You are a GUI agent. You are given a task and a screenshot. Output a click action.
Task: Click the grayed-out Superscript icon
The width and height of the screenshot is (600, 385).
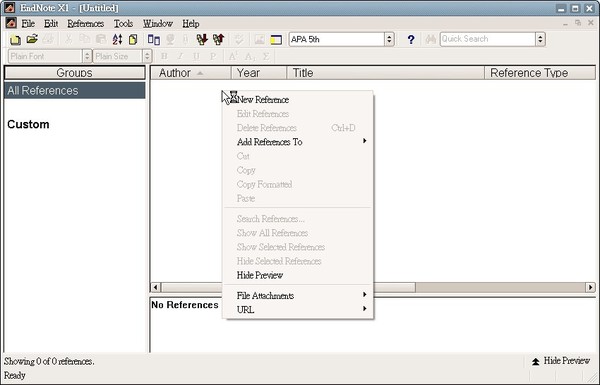pos(233,56)
